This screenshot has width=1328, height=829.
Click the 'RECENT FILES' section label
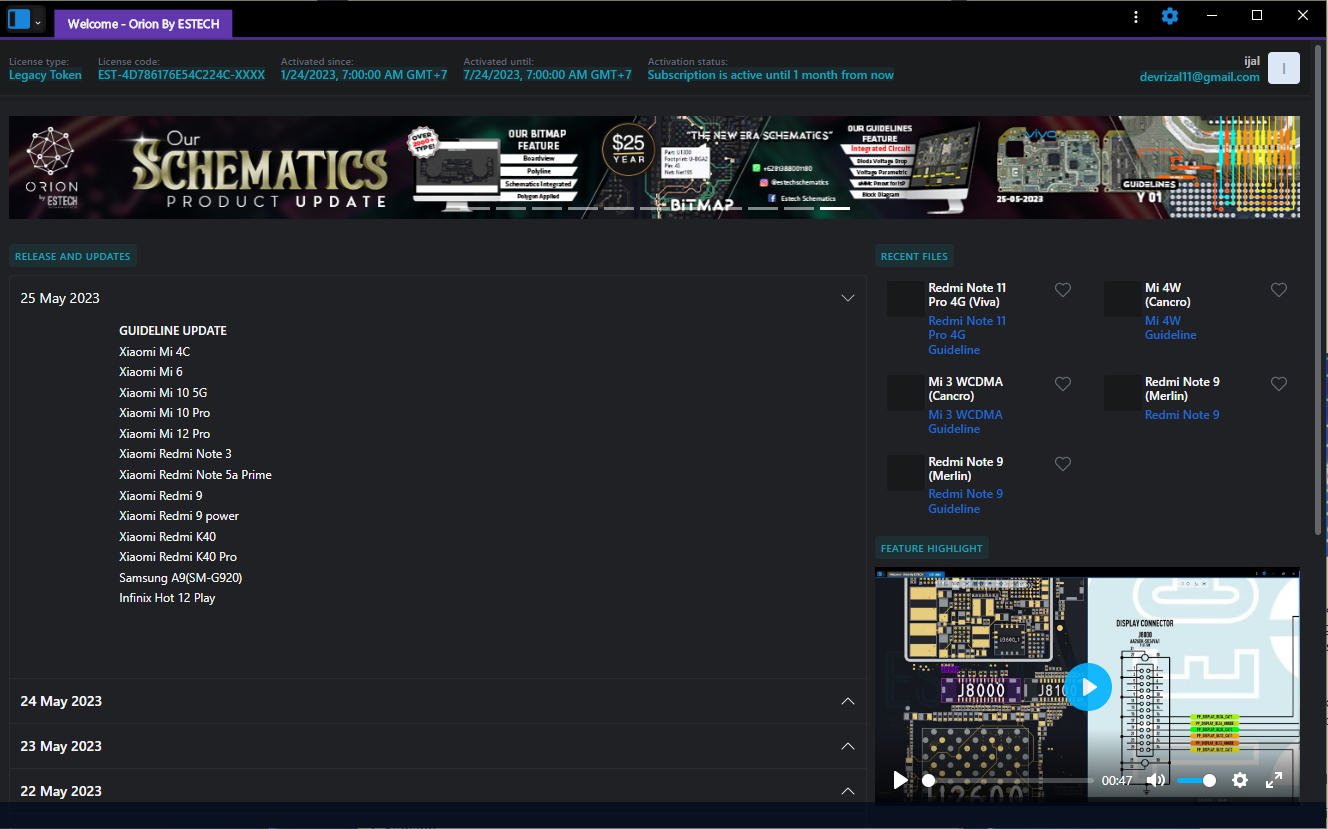pyautogui.click(x=914, y=256)
